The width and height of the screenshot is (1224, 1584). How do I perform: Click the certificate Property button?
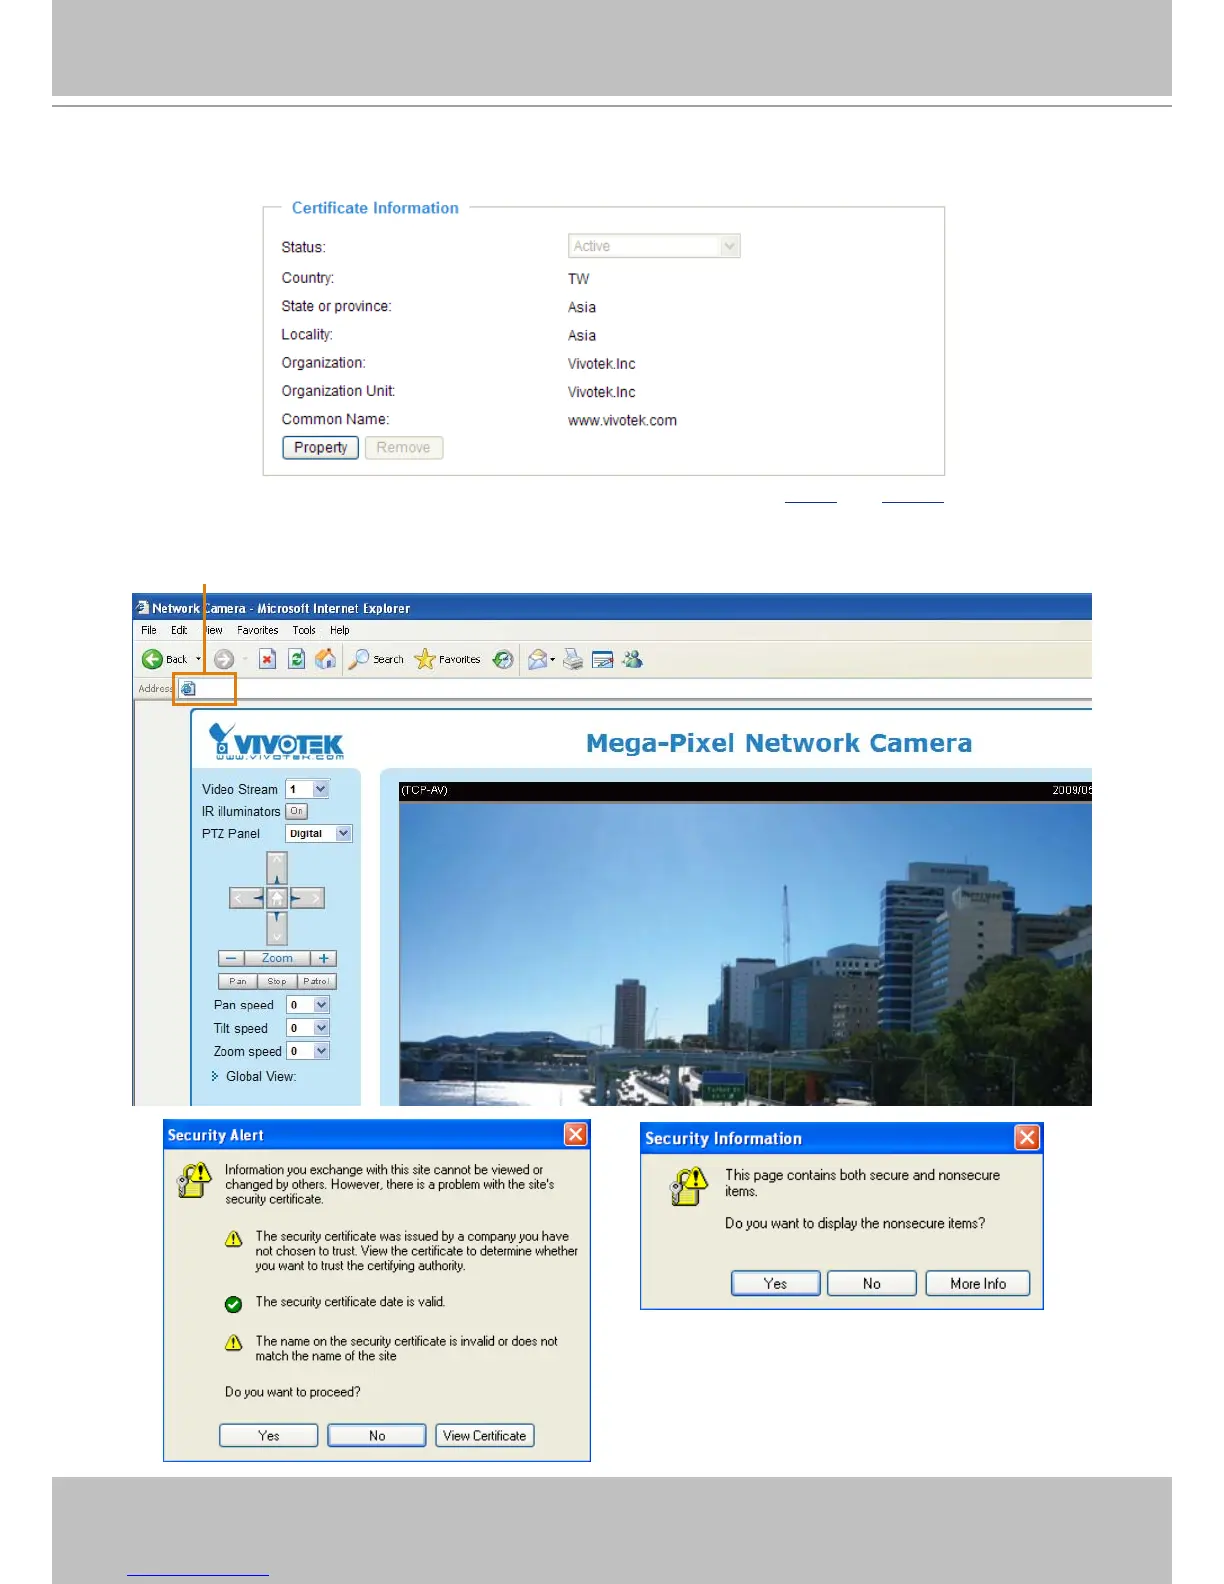[x=321, y=448]
